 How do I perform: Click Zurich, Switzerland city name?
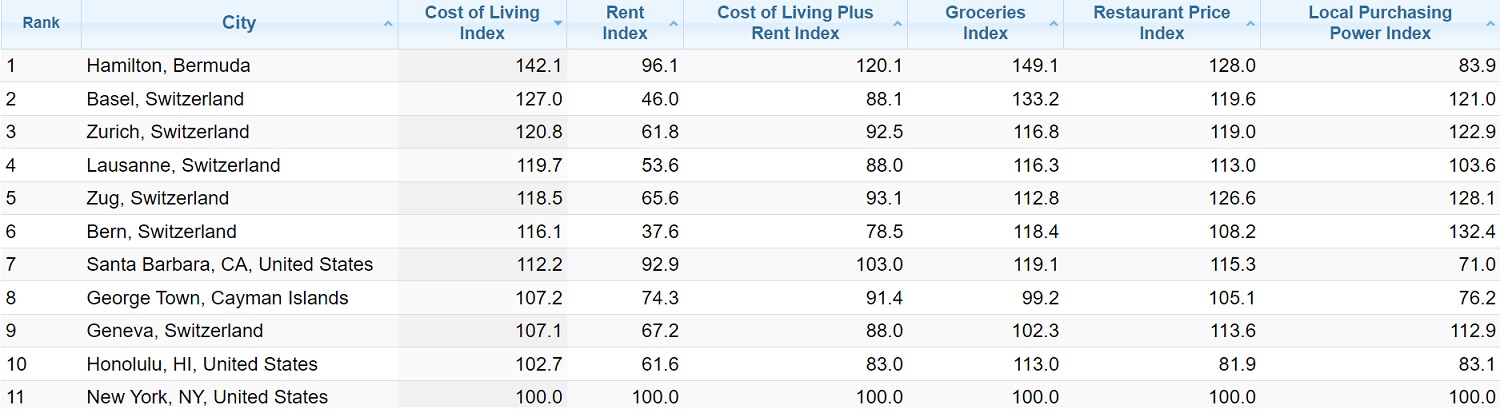[x=168, y=132]
